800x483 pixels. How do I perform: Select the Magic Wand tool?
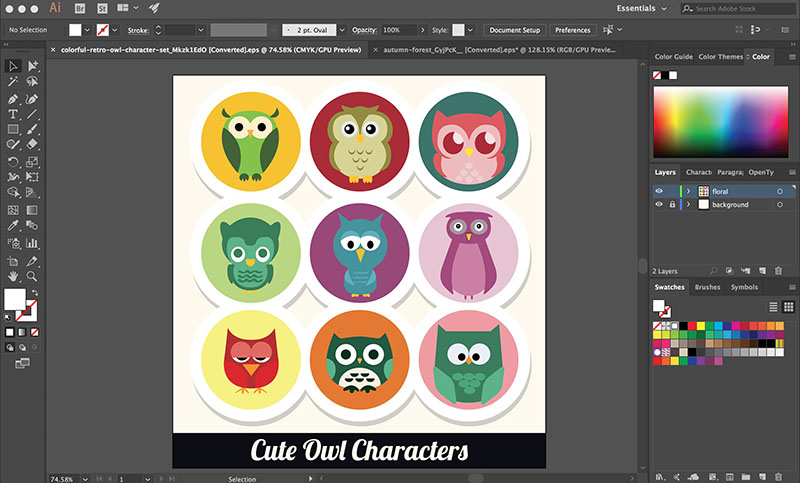[x=13, y=82]
